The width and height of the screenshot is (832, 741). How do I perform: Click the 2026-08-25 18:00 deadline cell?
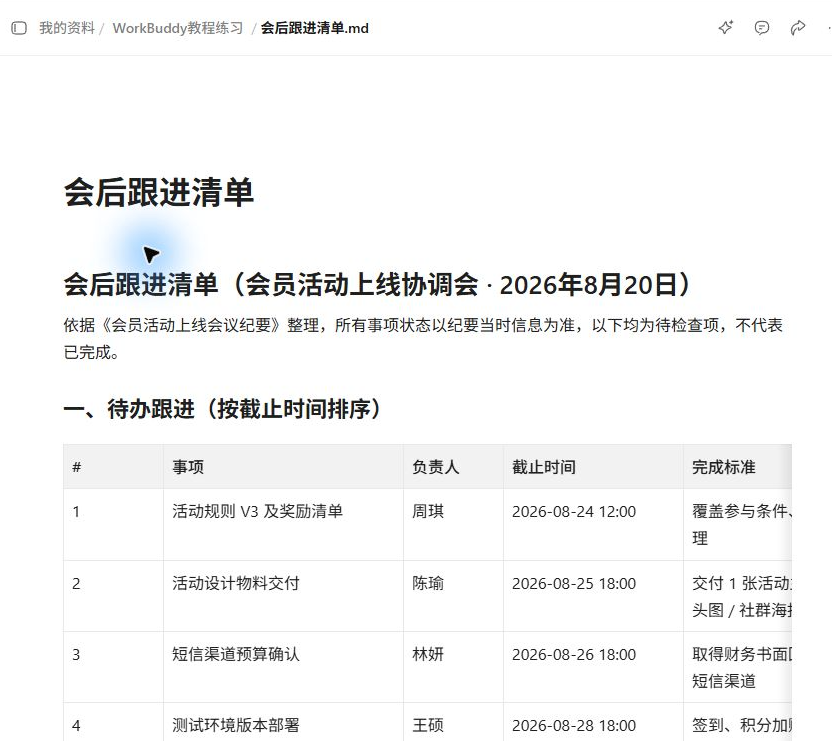pyautogui.click(x=593, y=596)
